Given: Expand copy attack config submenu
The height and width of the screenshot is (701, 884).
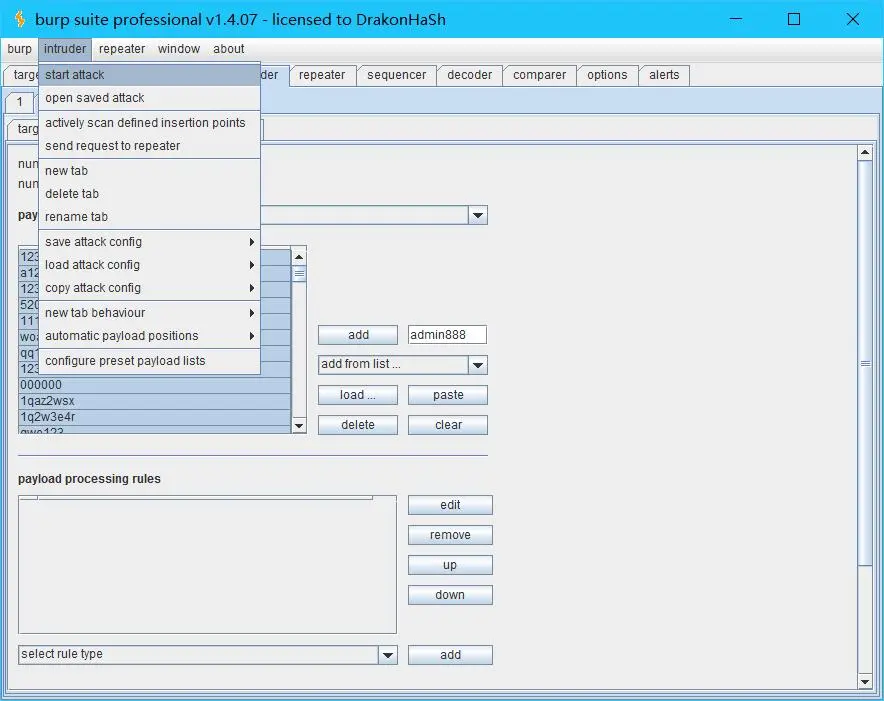Looking at the screenshot, I should (x=149, y=288).
